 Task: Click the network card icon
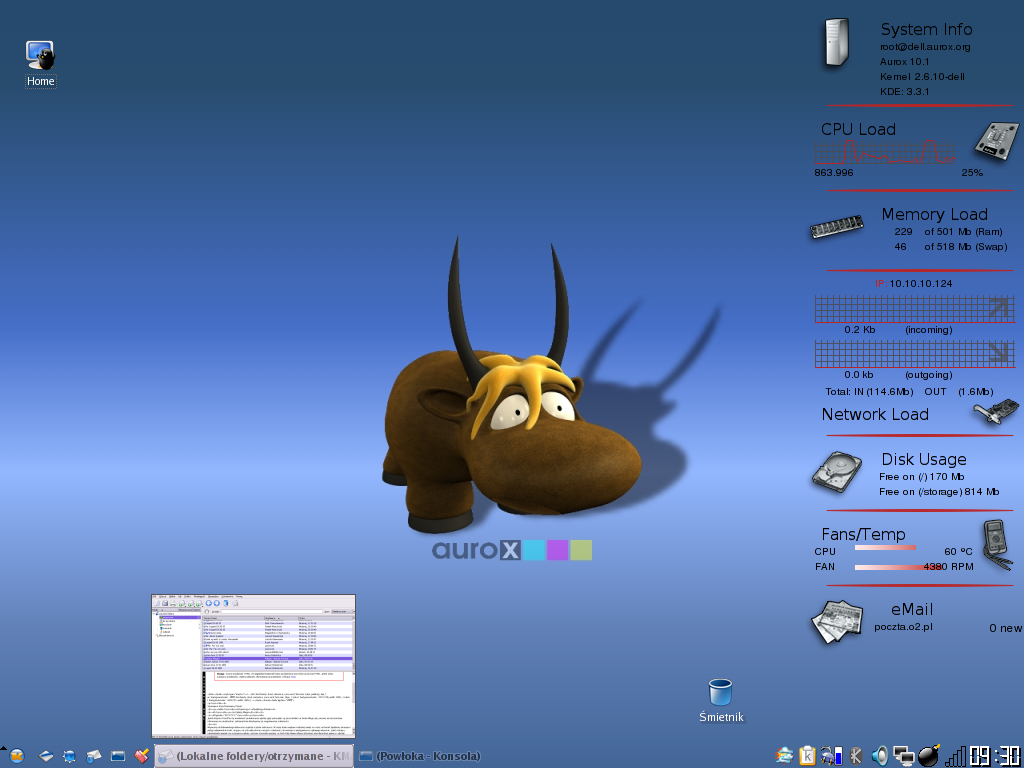(995, 413)
